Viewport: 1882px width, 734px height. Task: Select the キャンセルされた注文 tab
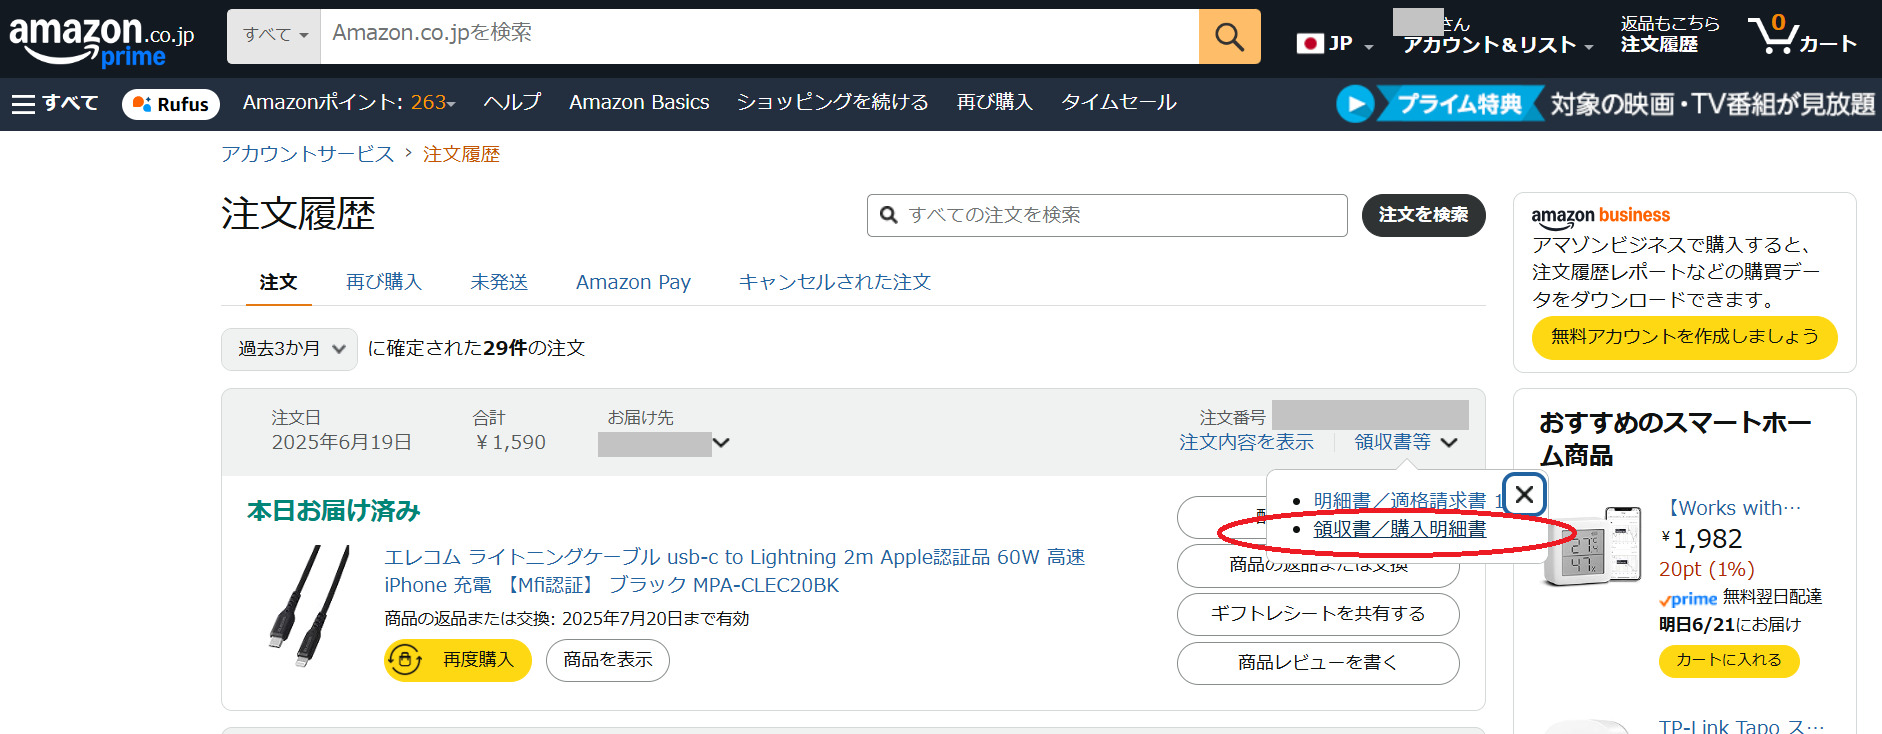tap(834, 282)
